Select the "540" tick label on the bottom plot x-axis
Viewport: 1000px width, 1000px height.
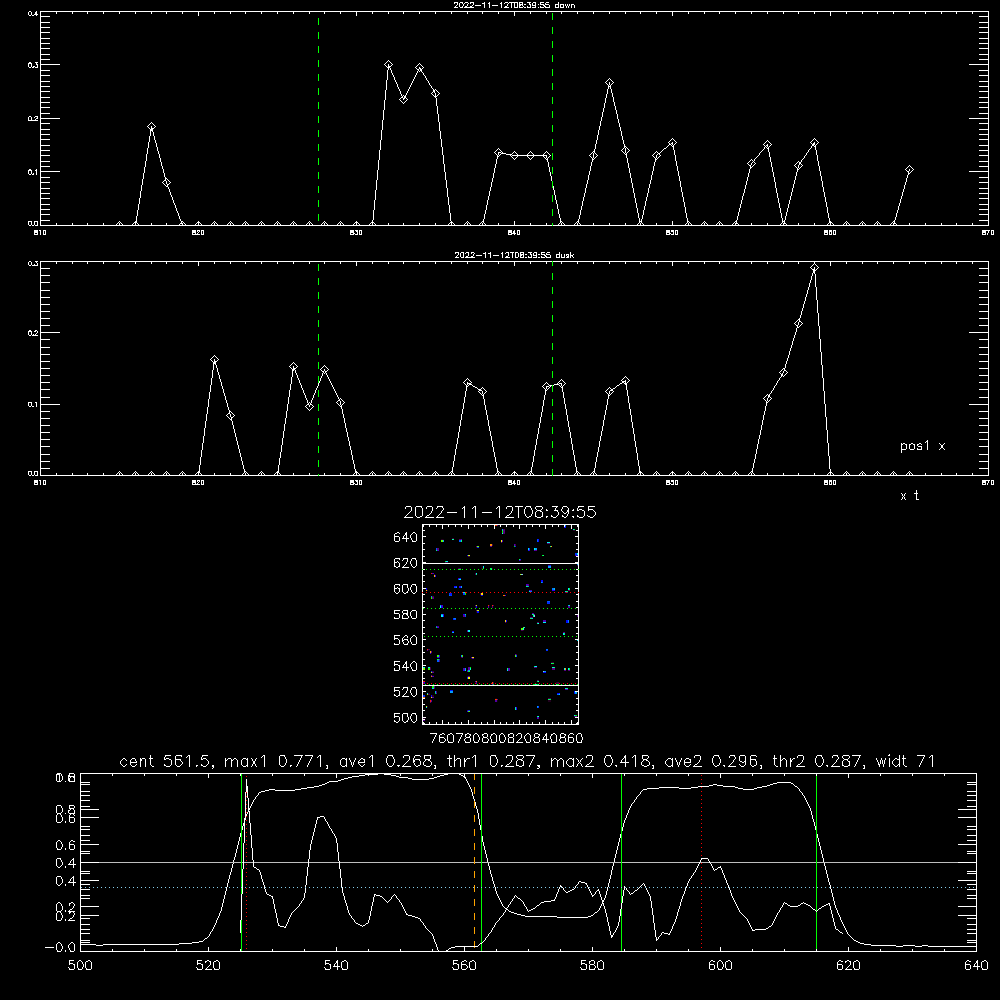click(336, 966)
